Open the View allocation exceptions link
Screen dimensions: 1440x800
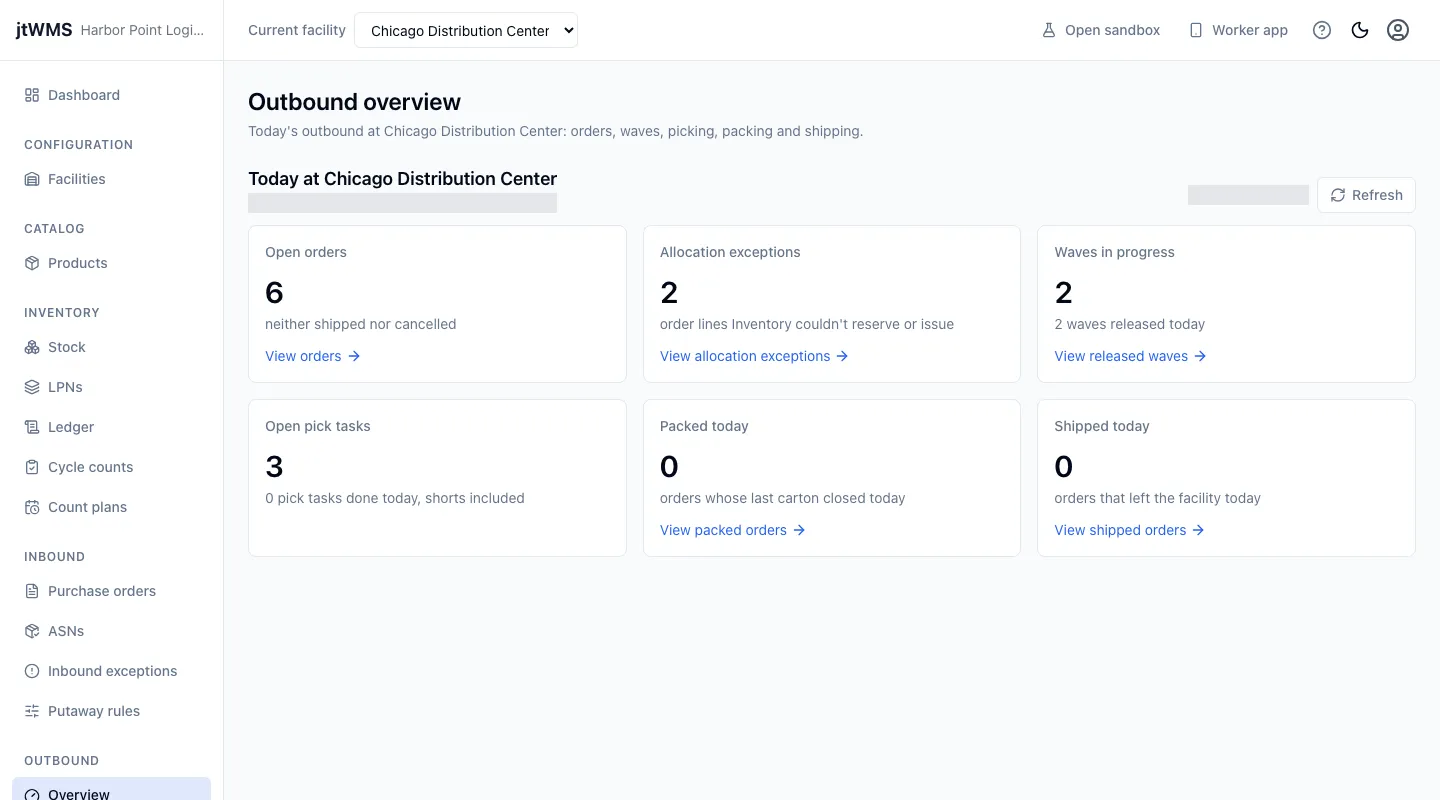tap(754, 356)
